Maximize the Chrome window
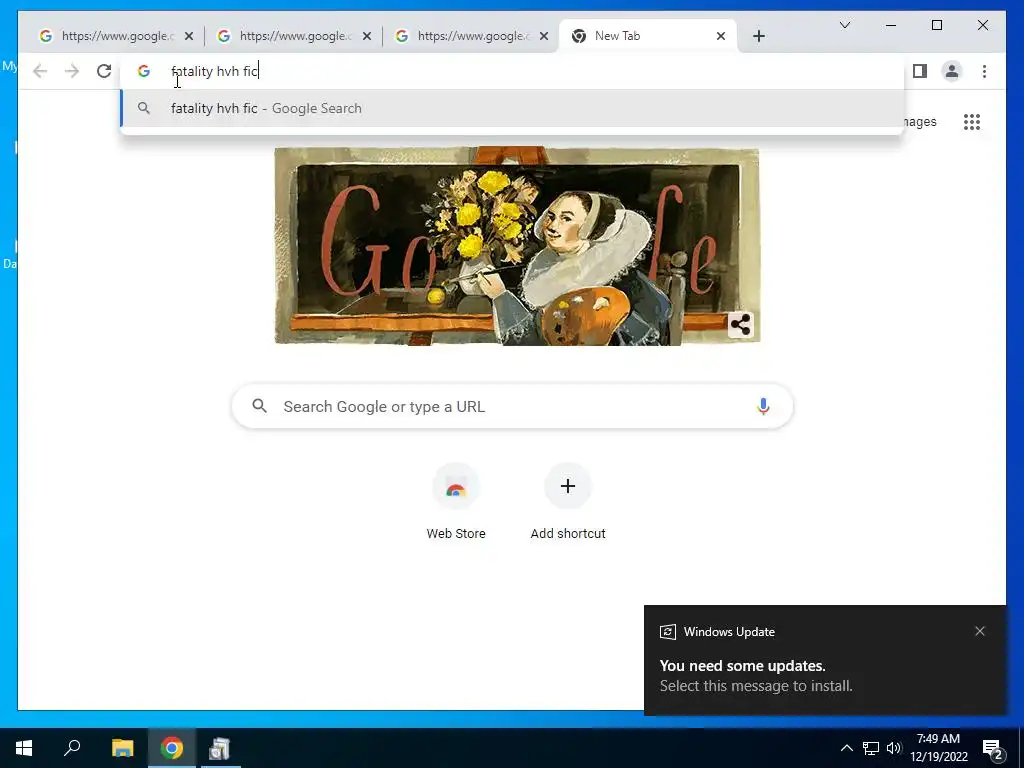This screenshot has height=768, width=1024. [x=936, y=25]
